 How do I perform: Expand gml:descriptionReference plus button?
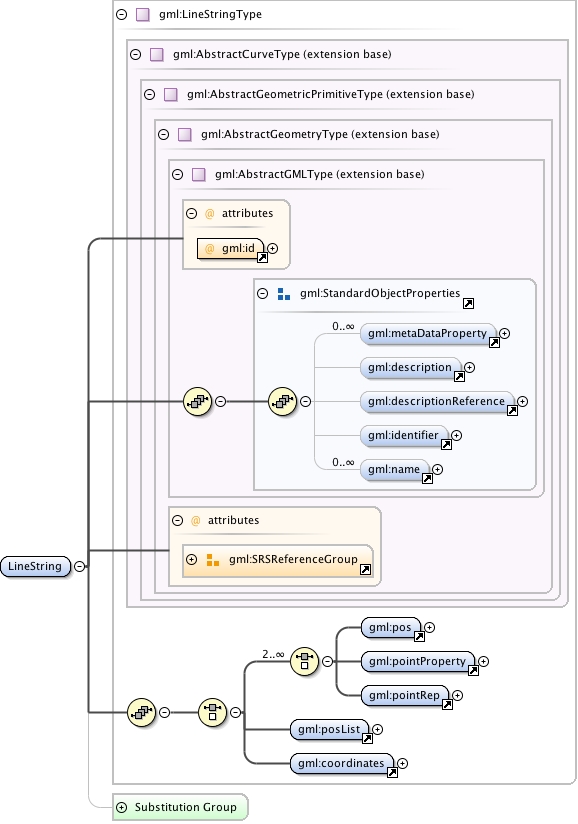pyautogui.click(x=522, y=401)
